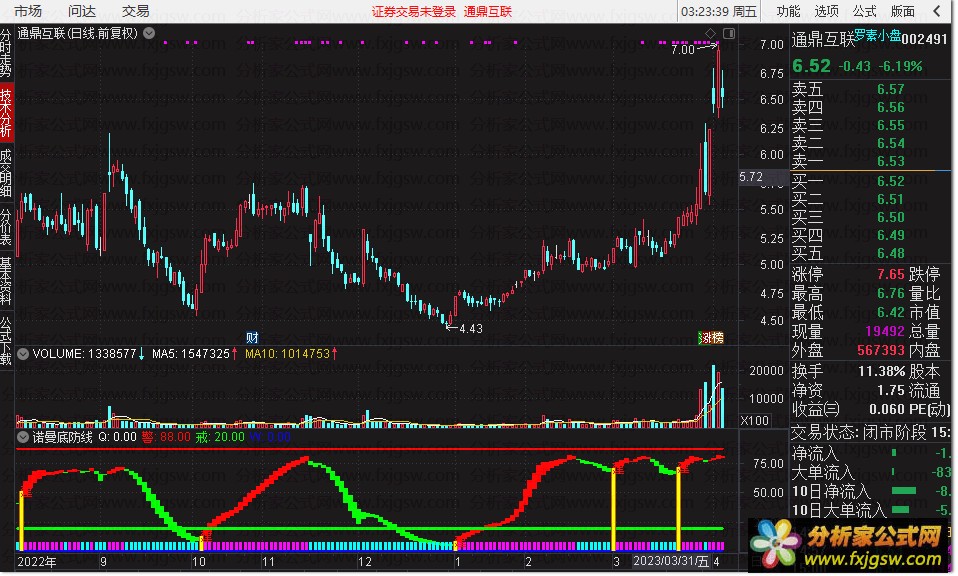Image resolution: width=958 pixels, height=576 pixels.
Task: Expand the VOLUME indicator options arrow
Action: (23, 354)
